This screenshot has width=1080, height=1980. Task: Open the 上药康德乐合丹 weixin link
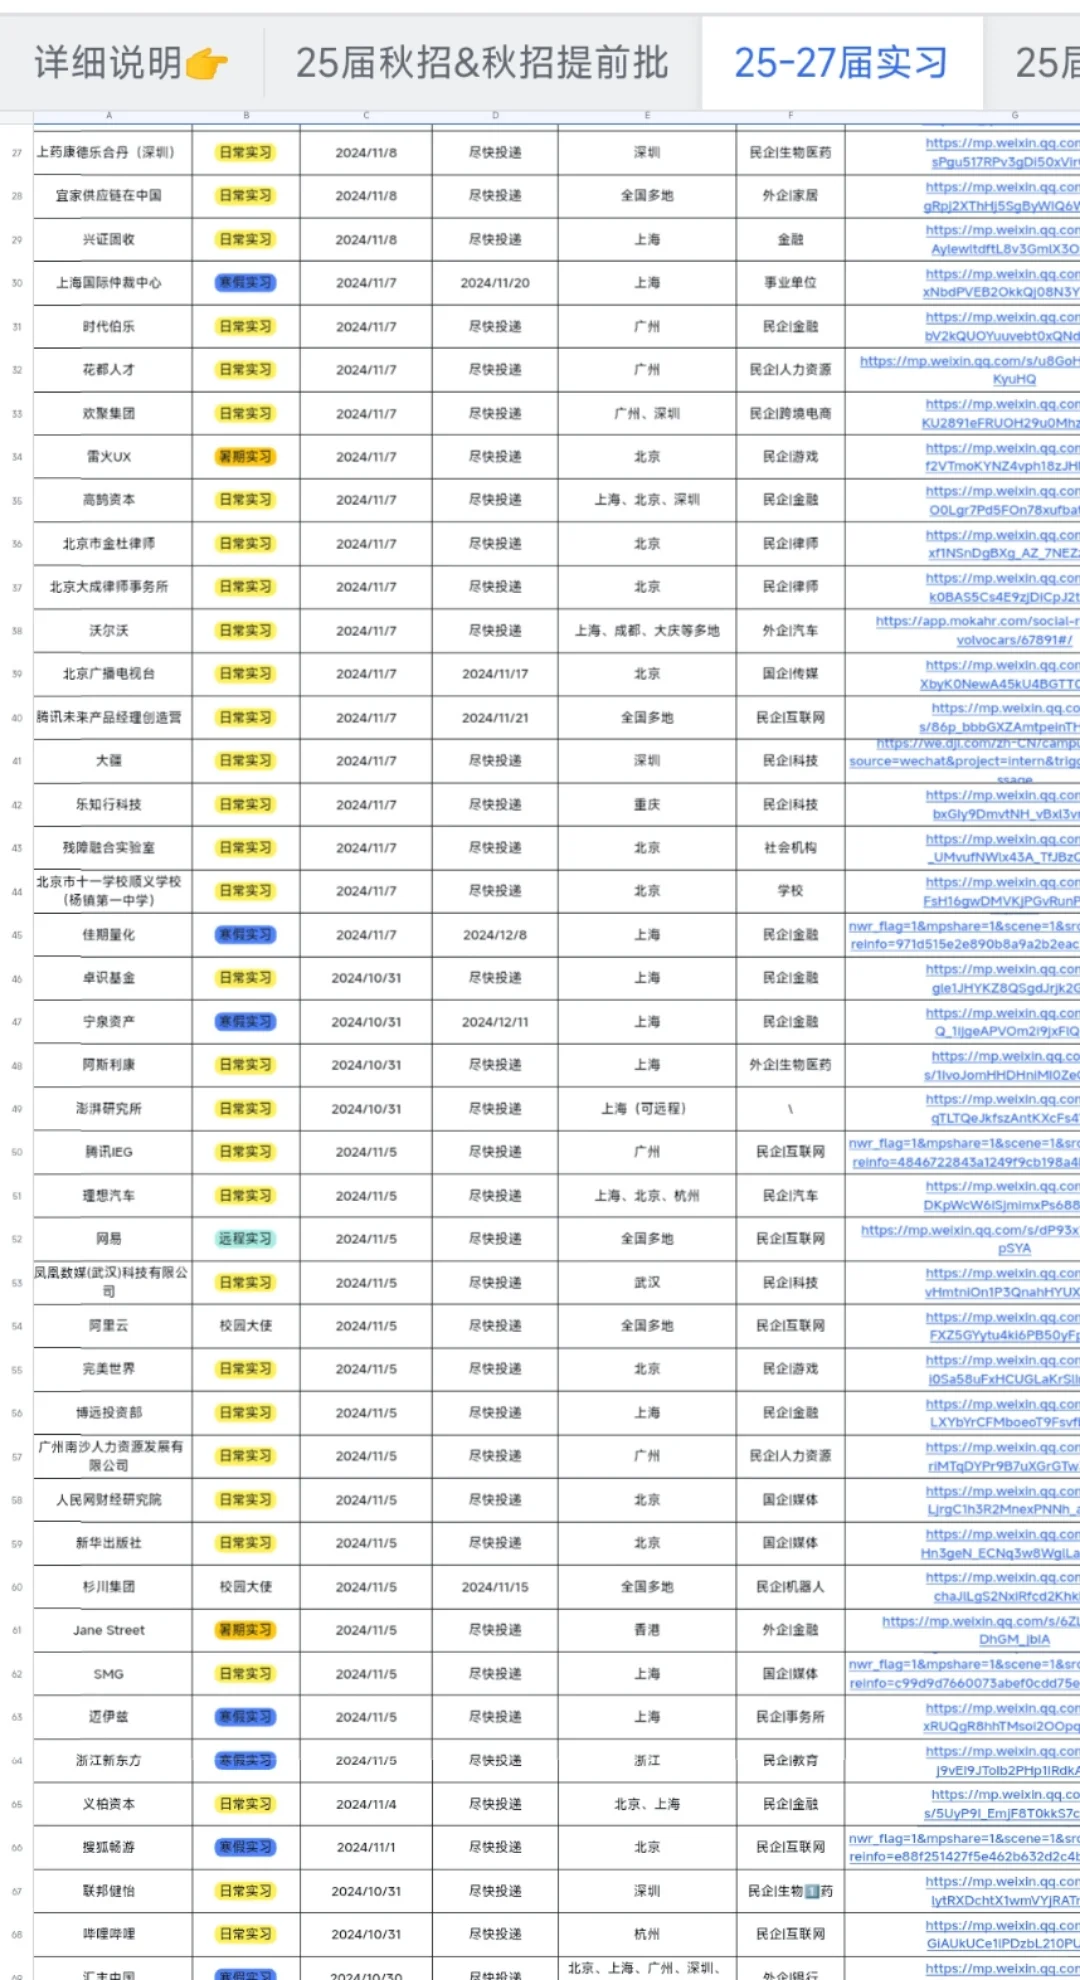[1002, 153]
